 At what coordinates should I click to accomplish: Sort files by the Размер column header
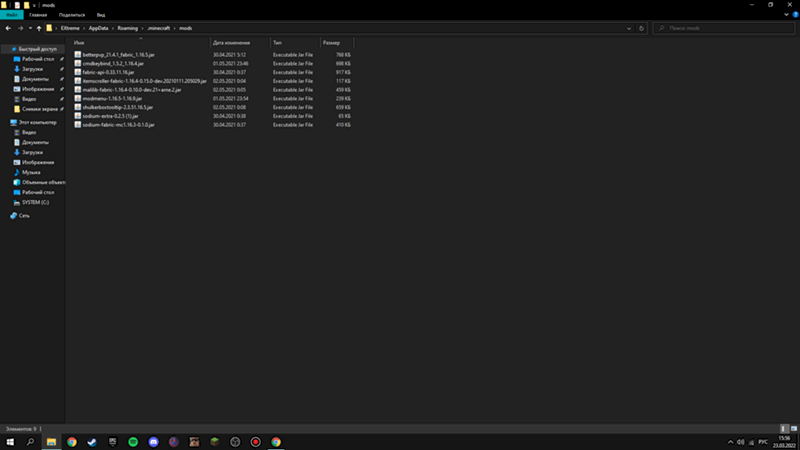pyautogui.click(x=332, y=43)
